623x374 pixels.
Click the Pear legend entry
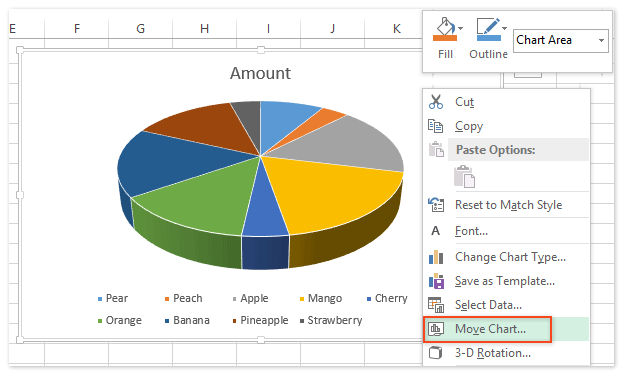(113, 298)
